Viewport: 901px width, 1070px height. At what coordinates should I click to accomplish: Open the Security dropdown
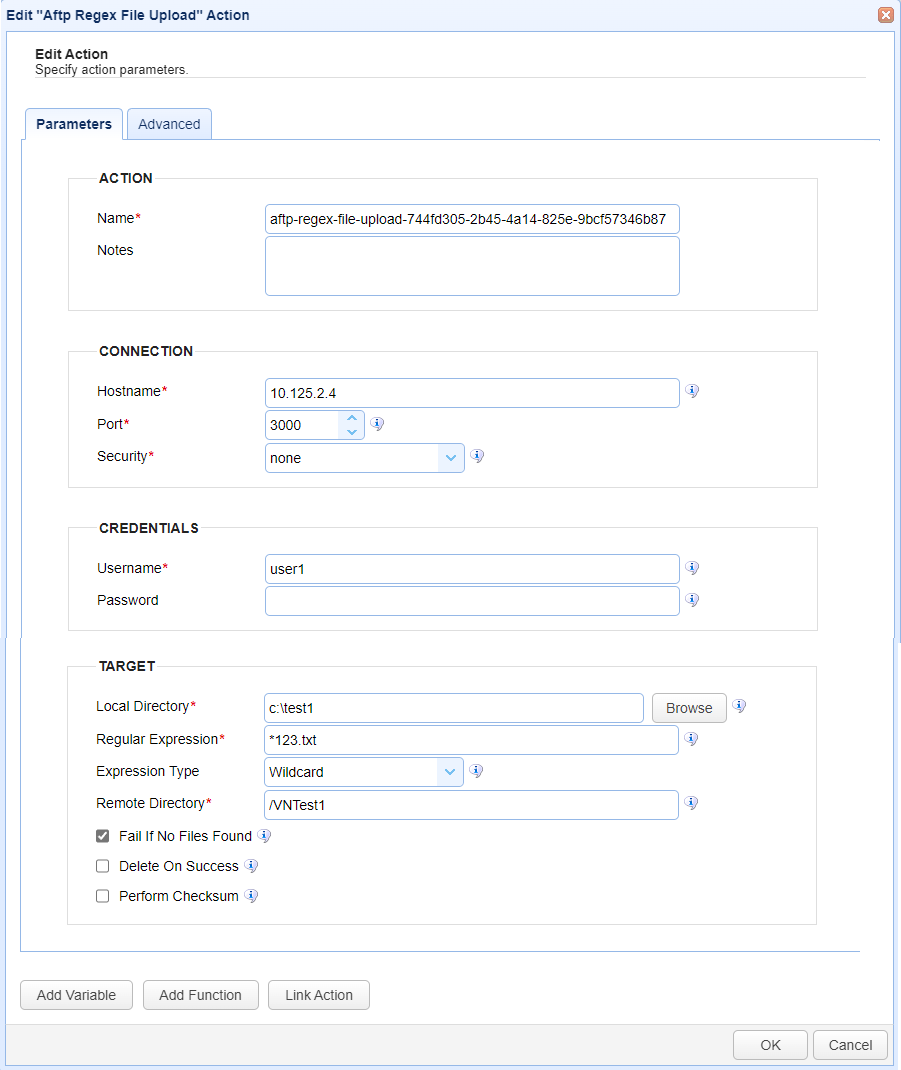pyautogui.click(x=450, y=456)
